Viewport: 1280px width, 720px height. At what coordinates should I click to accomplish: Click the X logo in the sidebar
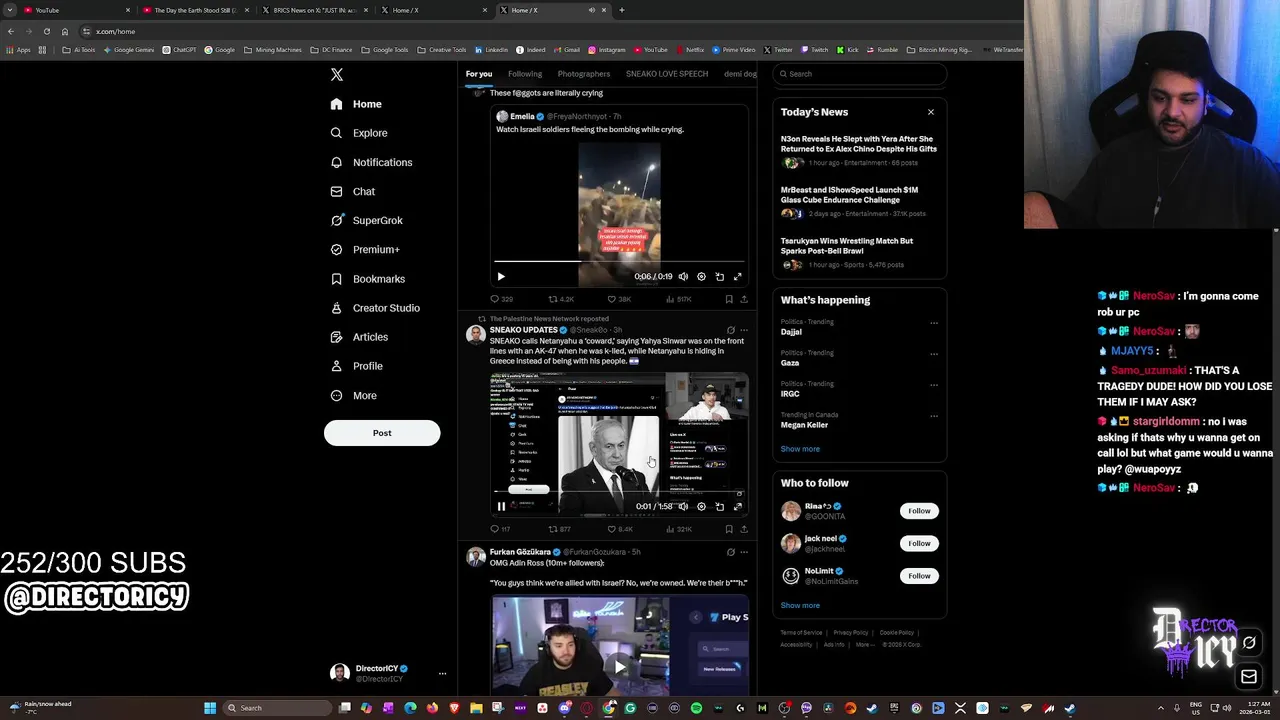tap(337, 75)
